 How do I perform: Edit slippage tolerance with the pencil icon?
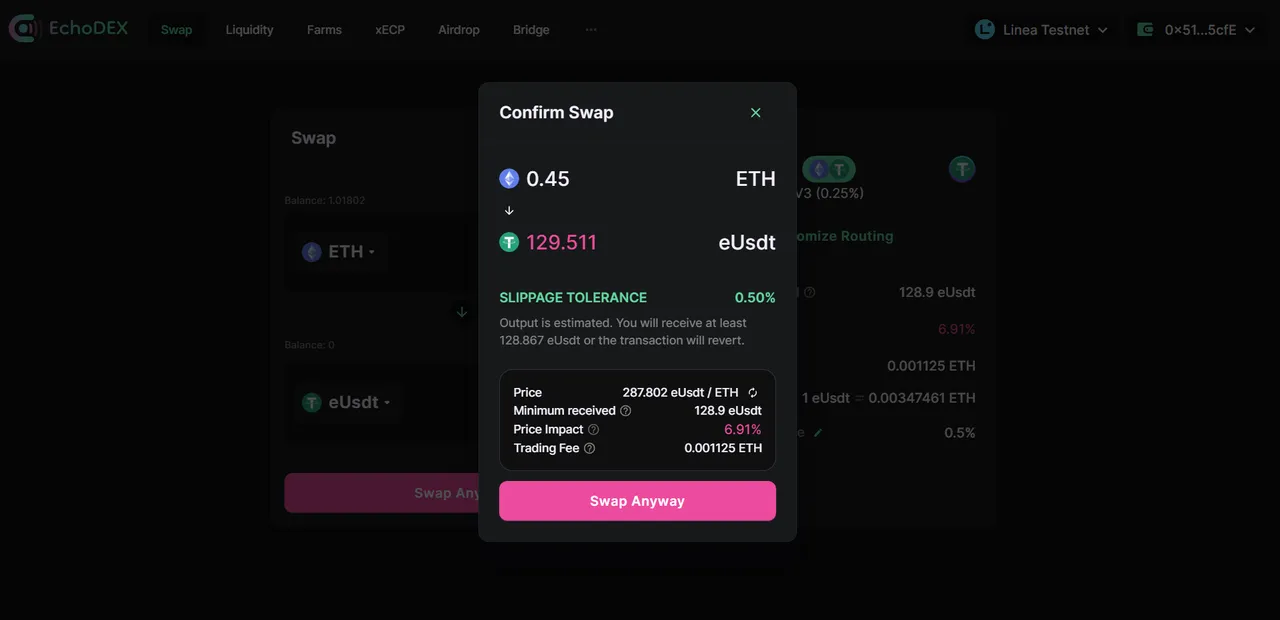tap(818, 433)
